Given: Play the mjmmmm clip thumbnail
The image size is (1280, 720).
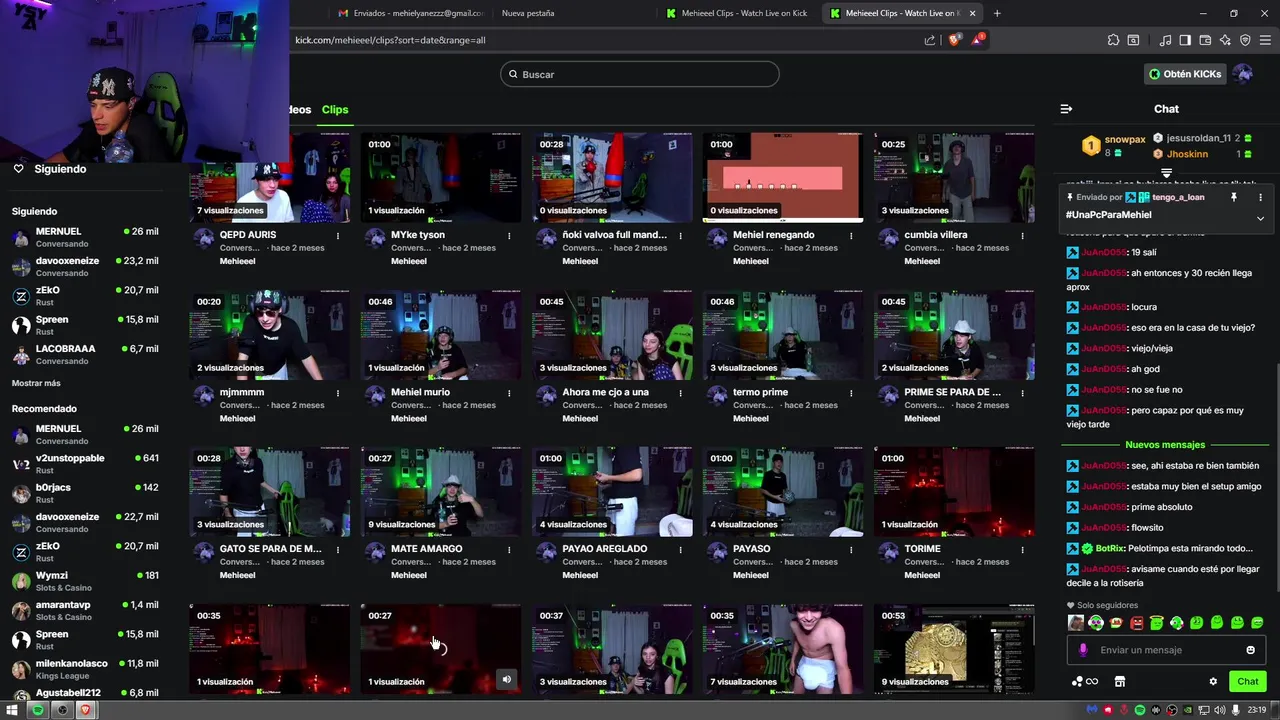Looking at the screenshot, I should [270, 335].
